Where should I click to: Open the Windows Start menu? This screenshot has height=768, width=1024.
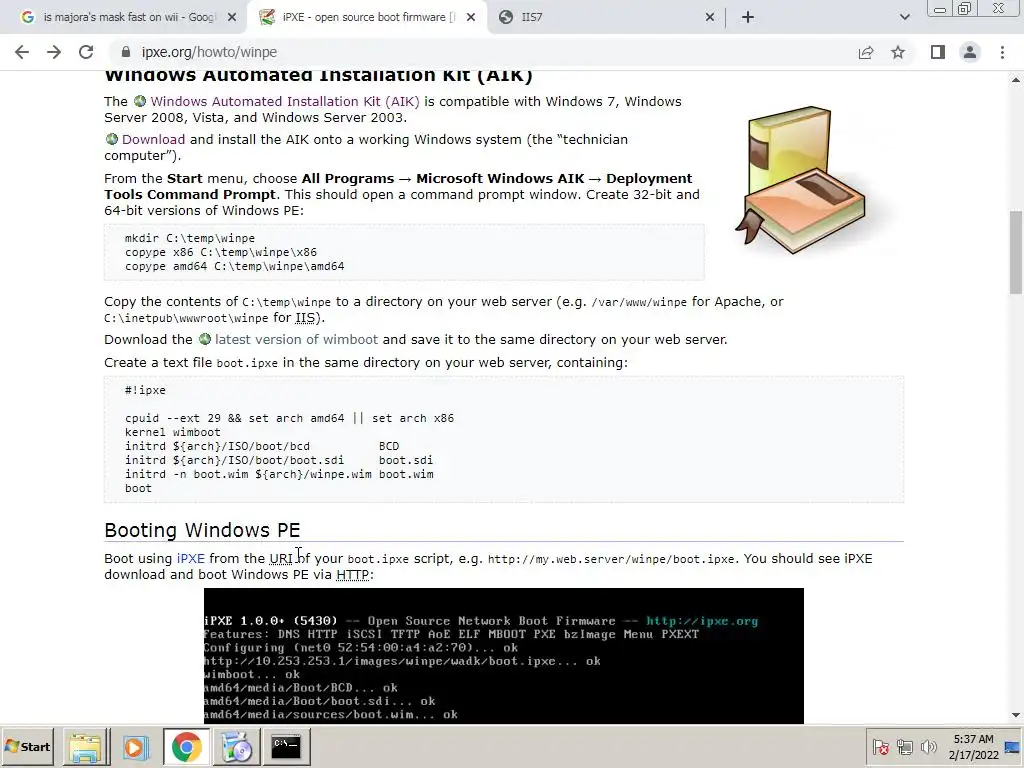pyautogui.click(x=28, y=747)
